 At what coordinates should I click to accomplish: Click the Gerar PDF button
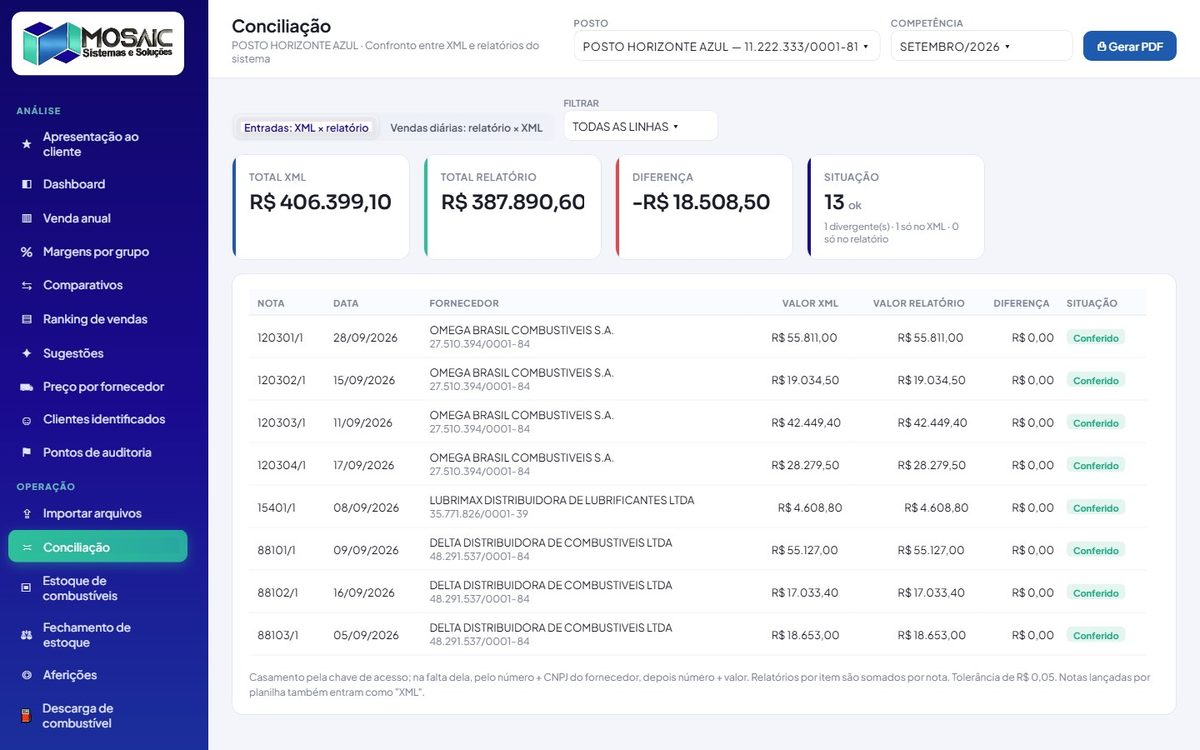(x=1130, y=46)
